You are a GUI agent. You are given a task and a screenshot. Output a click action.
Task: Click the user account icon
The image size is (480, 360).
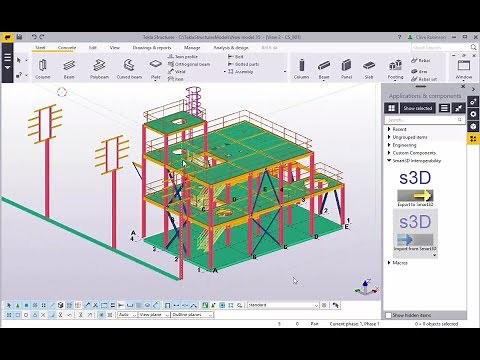click(x=410, y=37)
